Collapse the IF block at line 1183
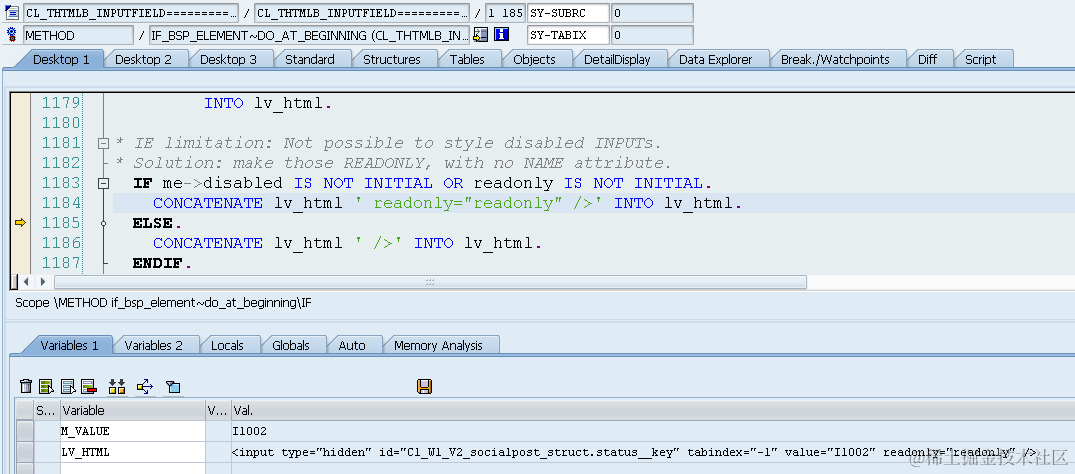The image size is (1075, 474). [x=104, y=183]
